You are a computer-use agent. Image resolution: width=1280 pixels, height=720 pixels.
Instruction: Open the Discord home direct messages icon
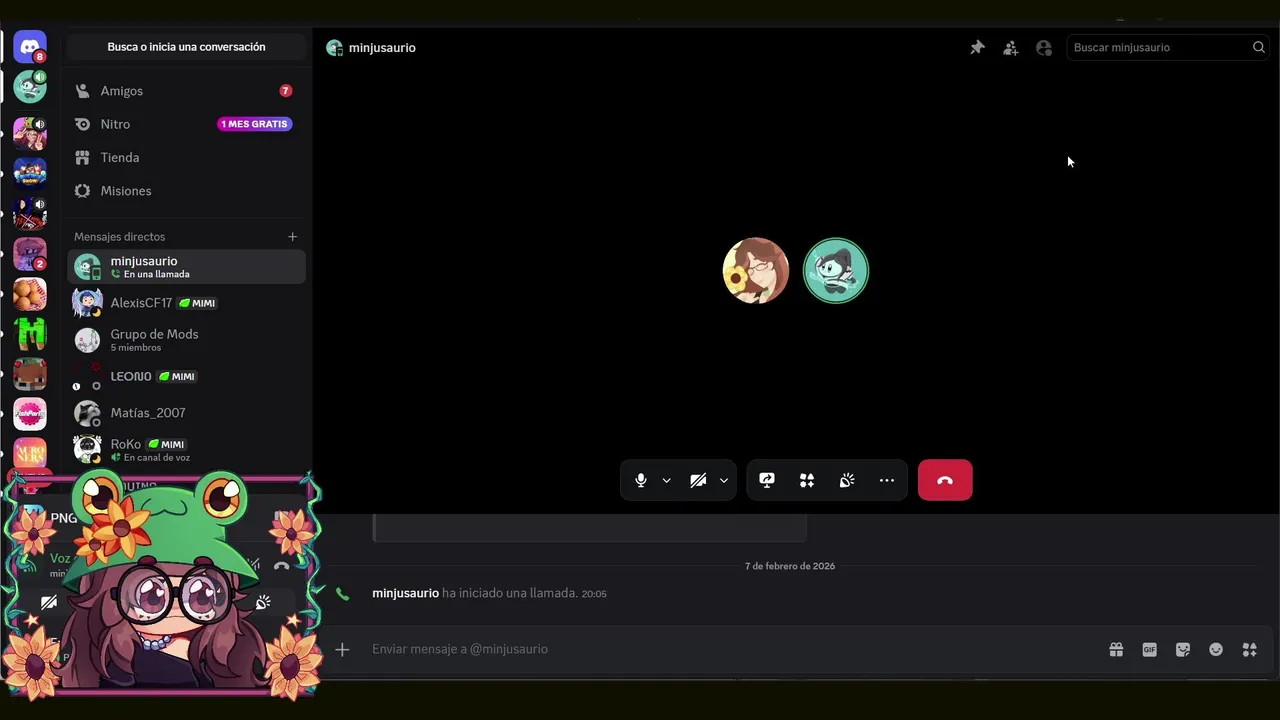click(30, 47)
